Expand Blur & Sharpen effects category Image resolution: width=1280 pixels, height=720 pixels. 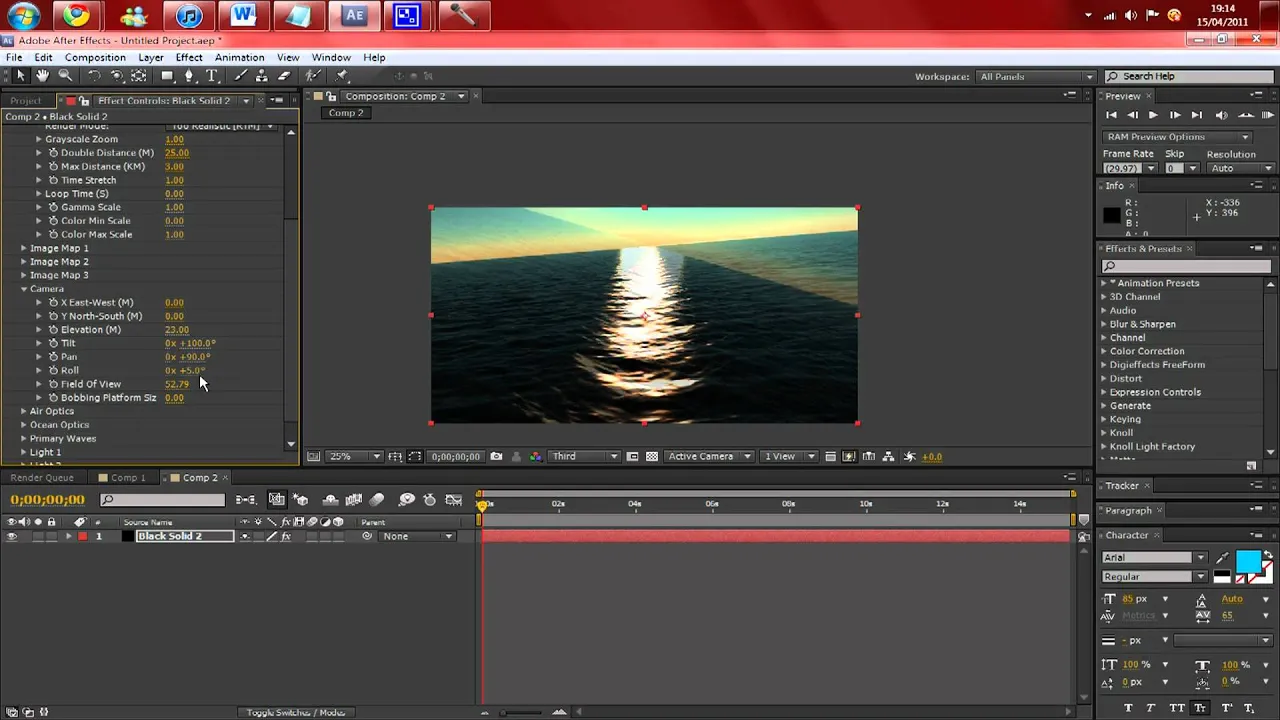pos(1104,324)
